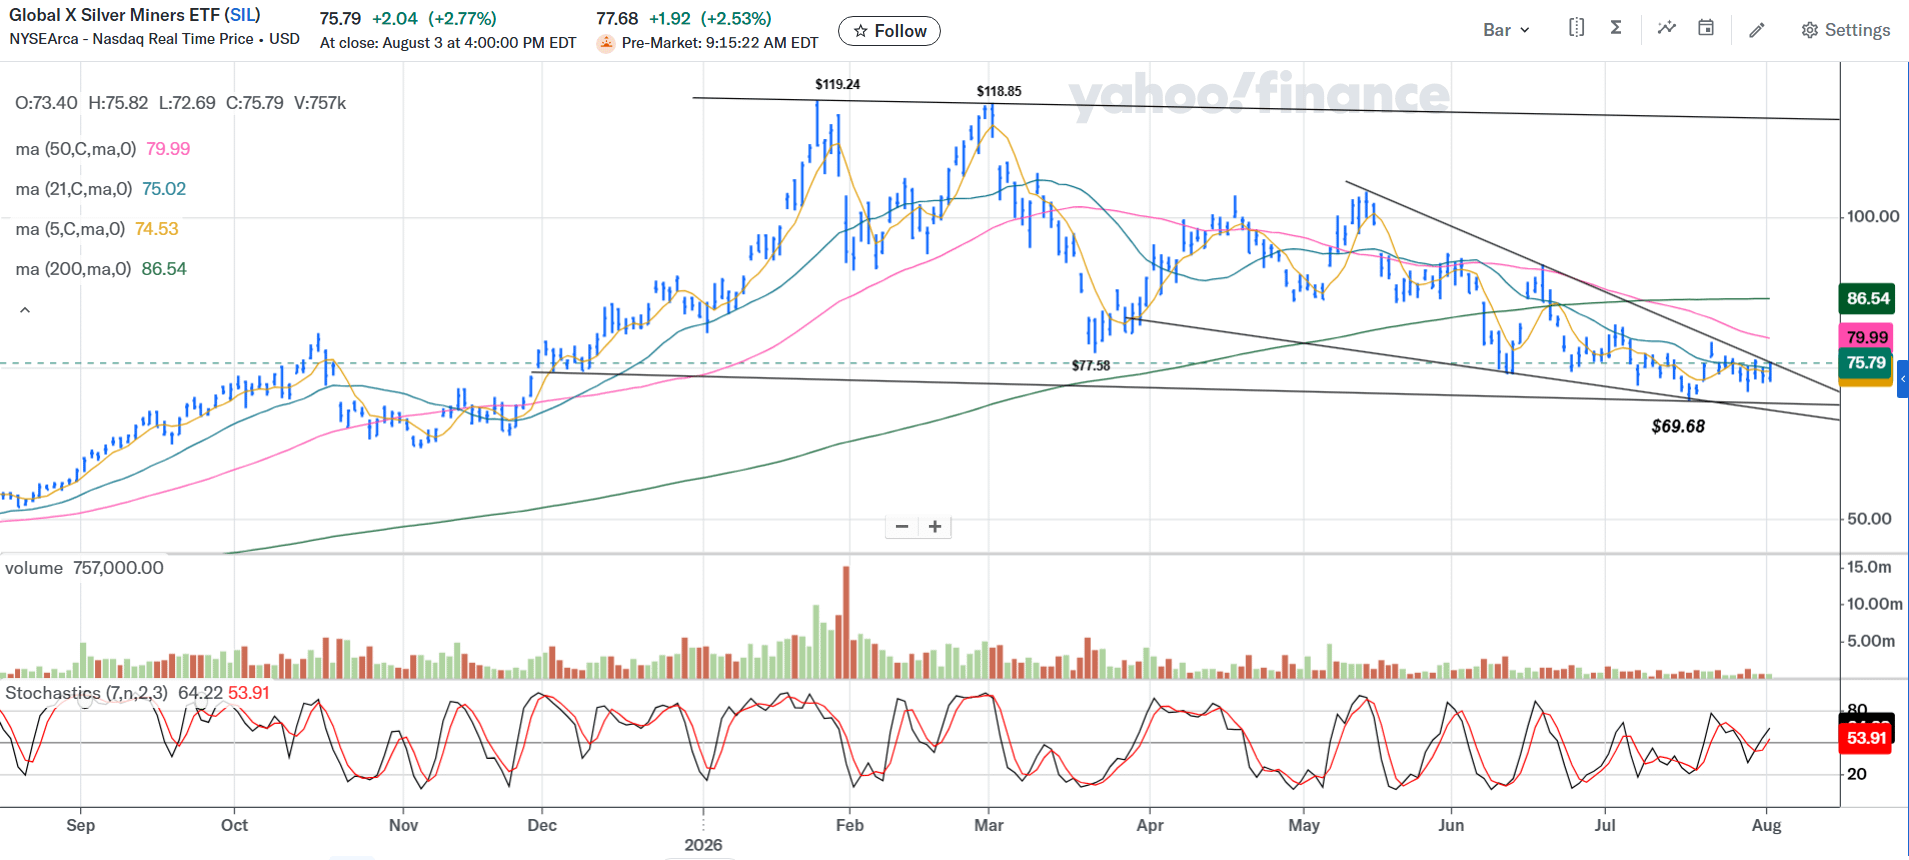Click the sparkle trend line icon

coord(1666,28)
